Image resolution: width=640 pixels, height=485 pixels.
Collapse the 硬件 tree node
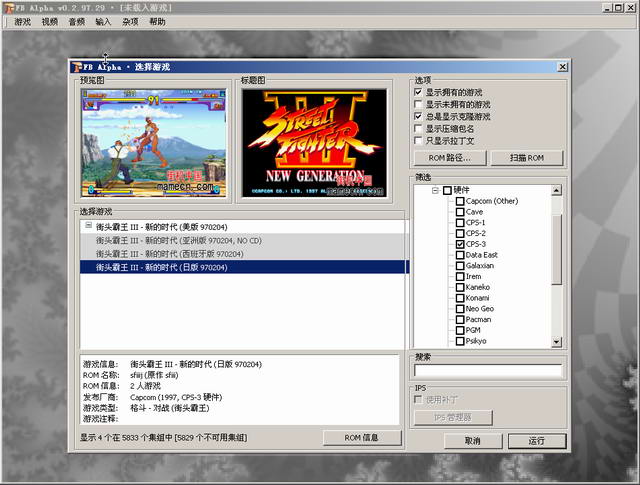[x=435, y=190]
